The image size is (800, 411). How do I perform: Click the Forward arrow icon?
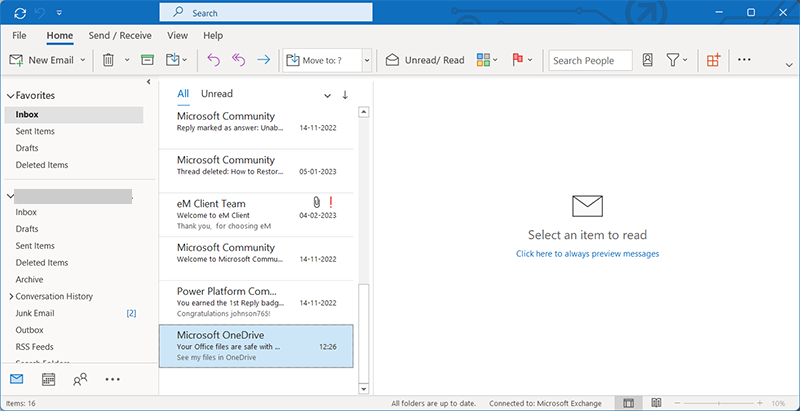pyautogui.click(x=263, y=60)
